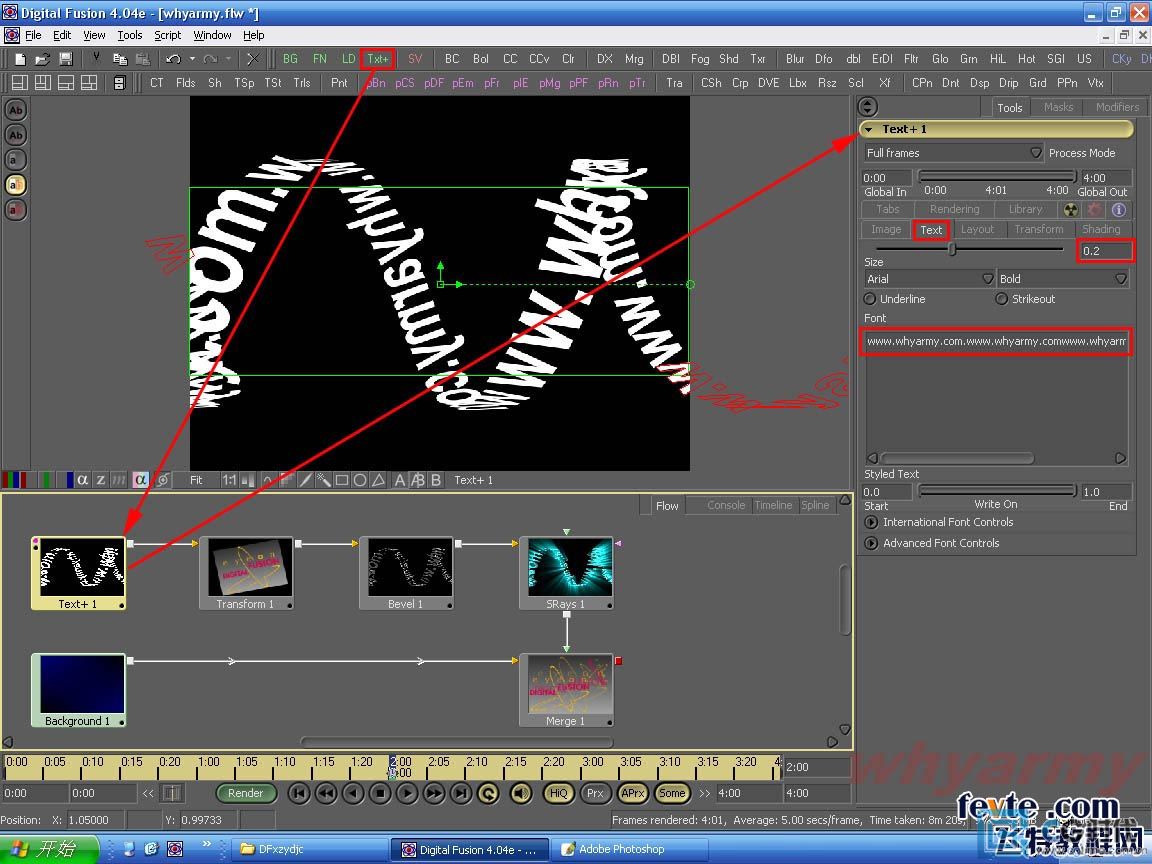Open the Full frames process mode dropdown
1152x864 pixels.
[954, 153]
